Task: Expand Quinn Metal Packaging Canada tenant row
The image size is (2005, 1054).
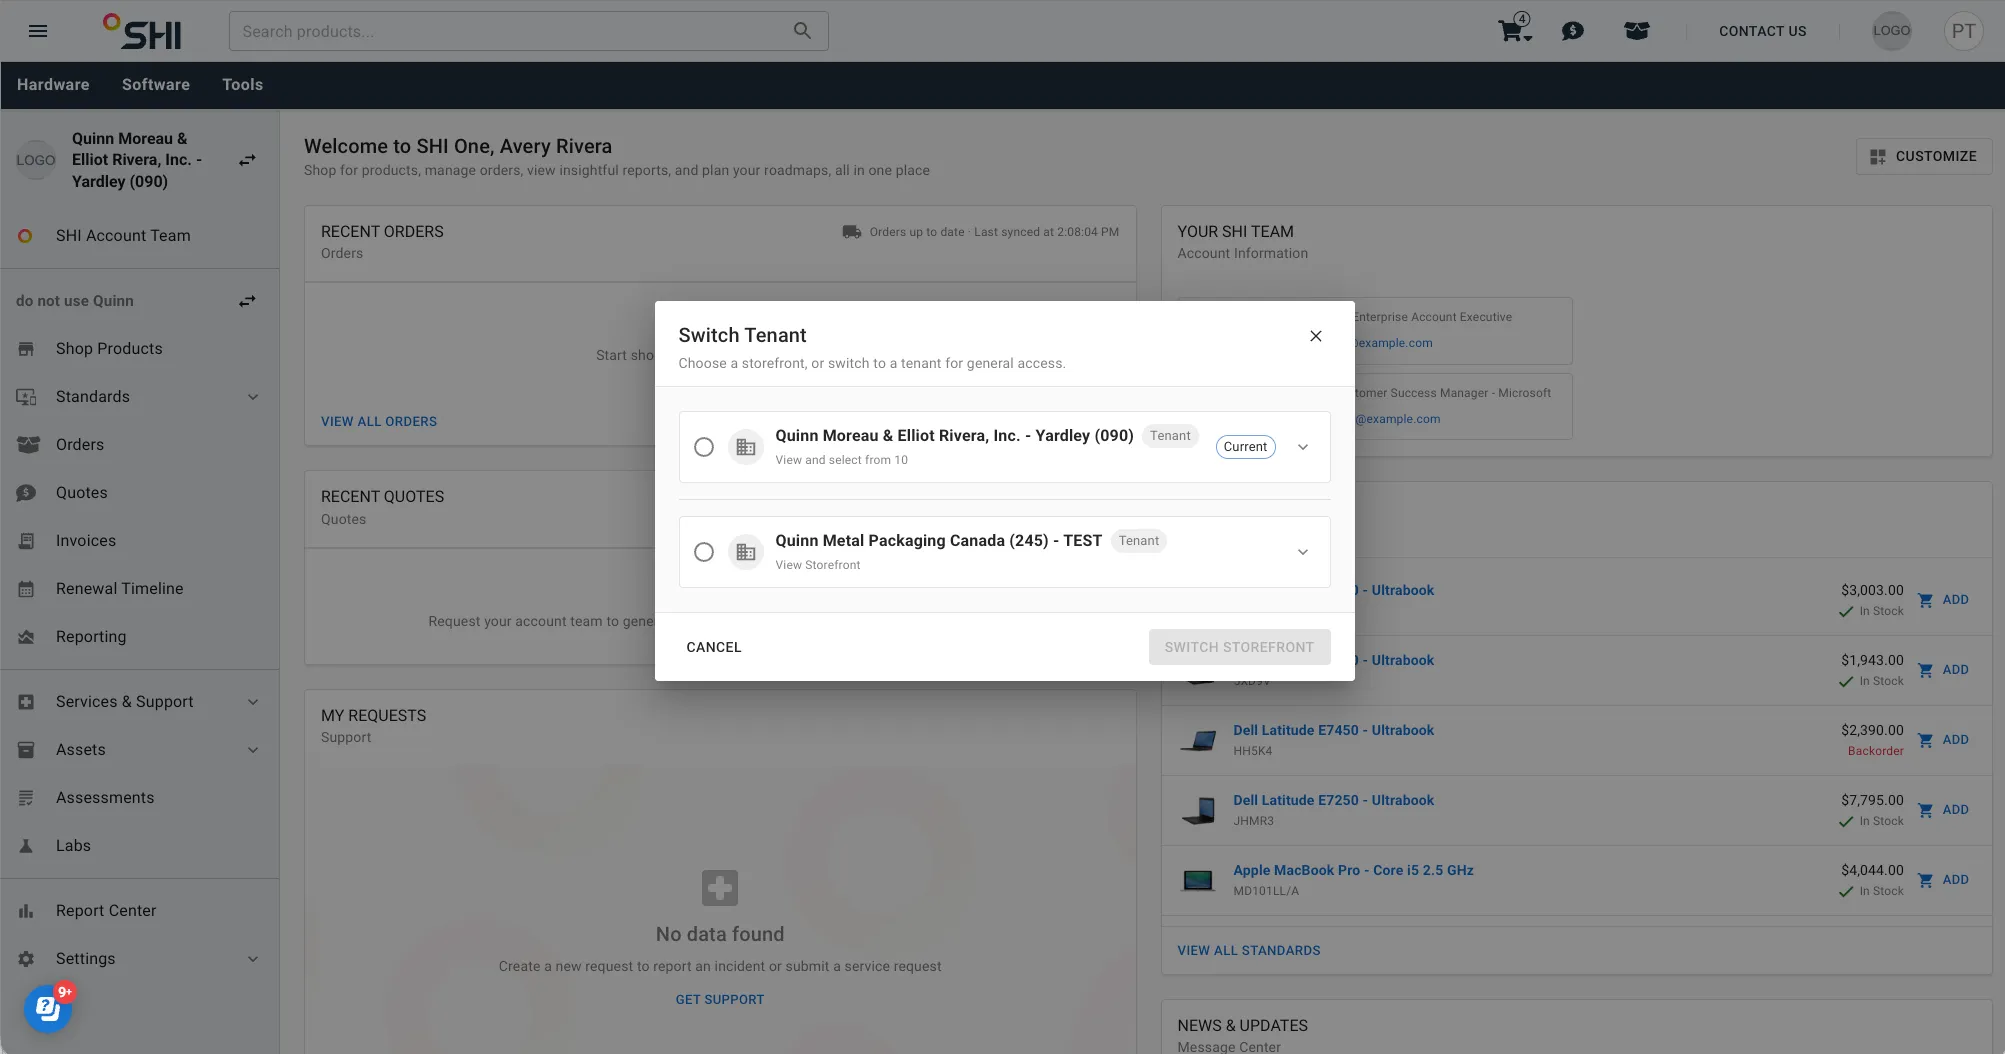Action: click(1303, 552)
